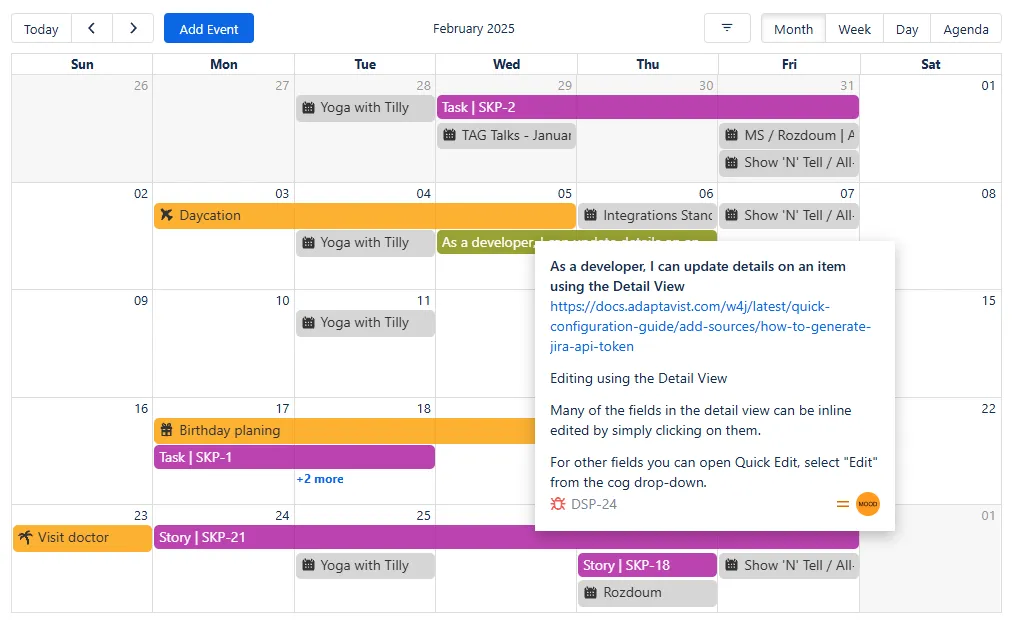Select date 26 in the first row
The height and width of the screenshot is (627, 1013).
tap(141, 85)
